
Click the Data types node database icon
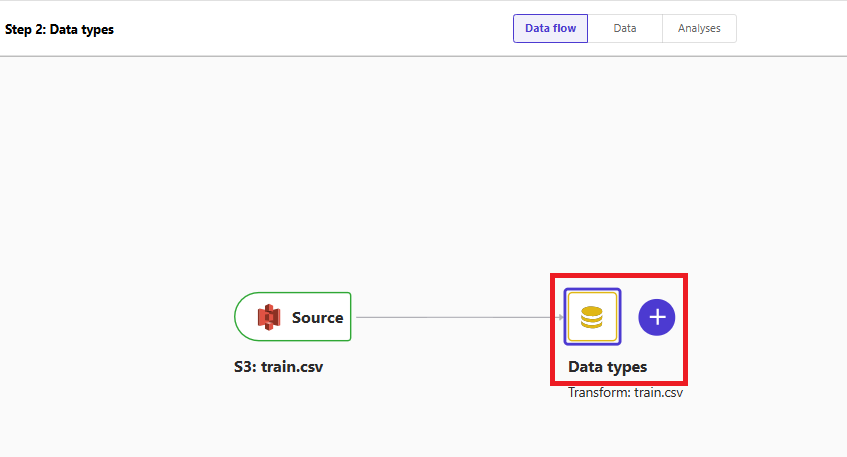pyautogui.click(x=592, y=317)
